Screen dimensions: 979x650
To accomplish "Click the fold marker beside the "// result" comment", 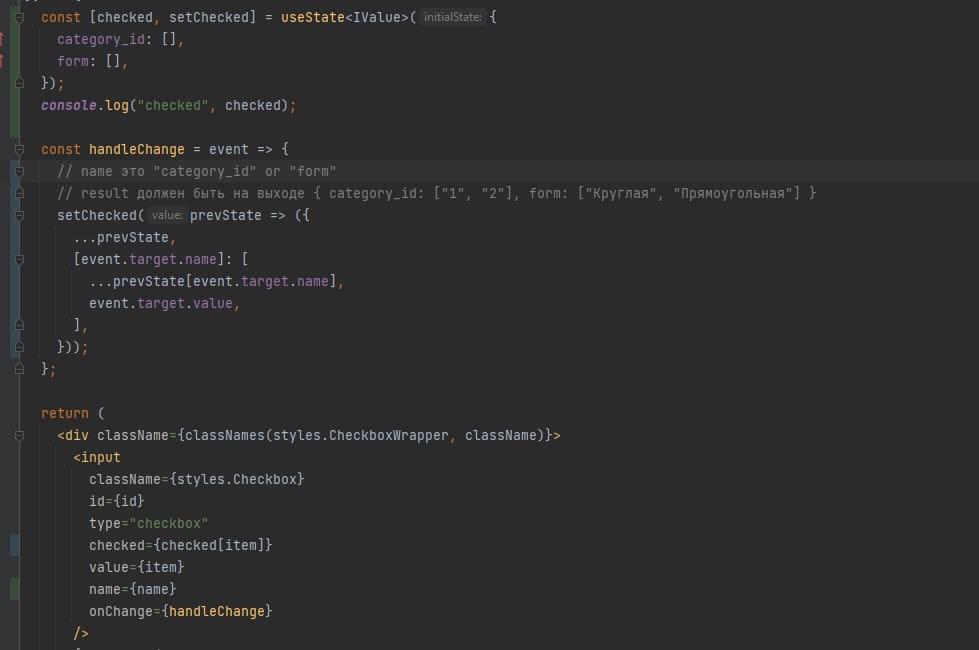I will pyautogui.click(x=19, y=193).
